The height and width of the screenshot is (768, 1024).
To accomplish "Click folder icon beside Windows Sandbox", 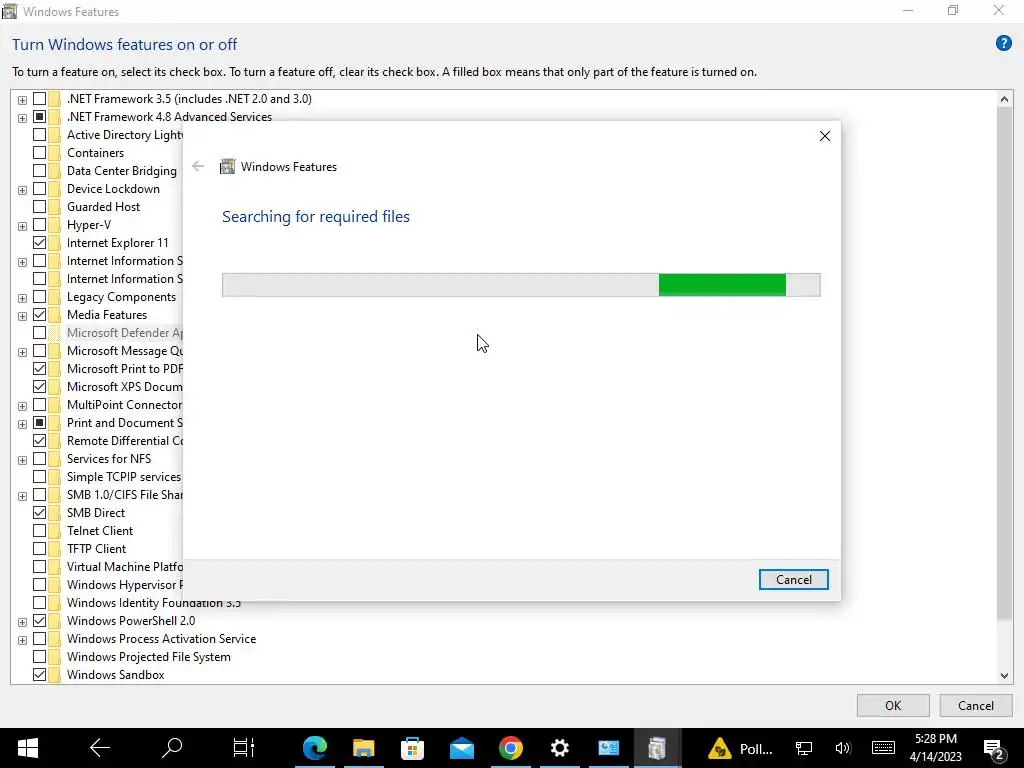I will click(x=55, y=675).
